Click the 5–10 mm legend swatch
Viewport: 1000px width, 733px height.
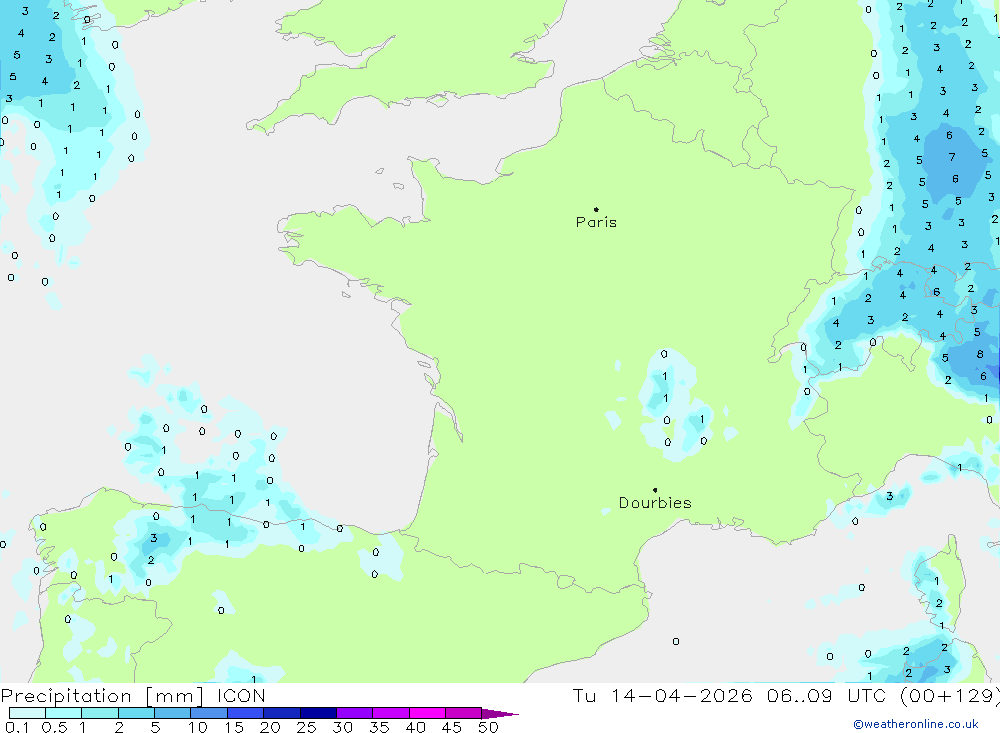[172, 713]
